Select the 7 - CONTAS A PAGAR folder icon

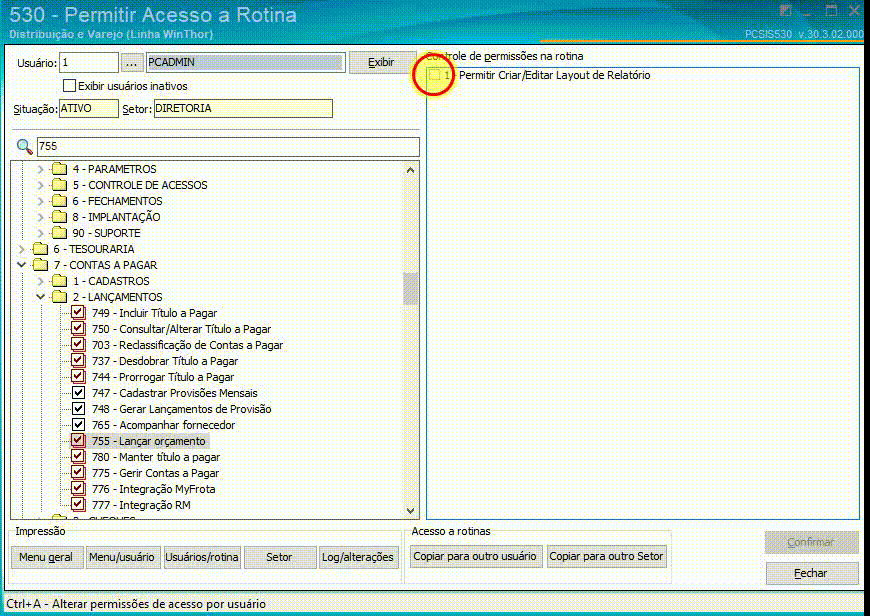tap(40, 265)
